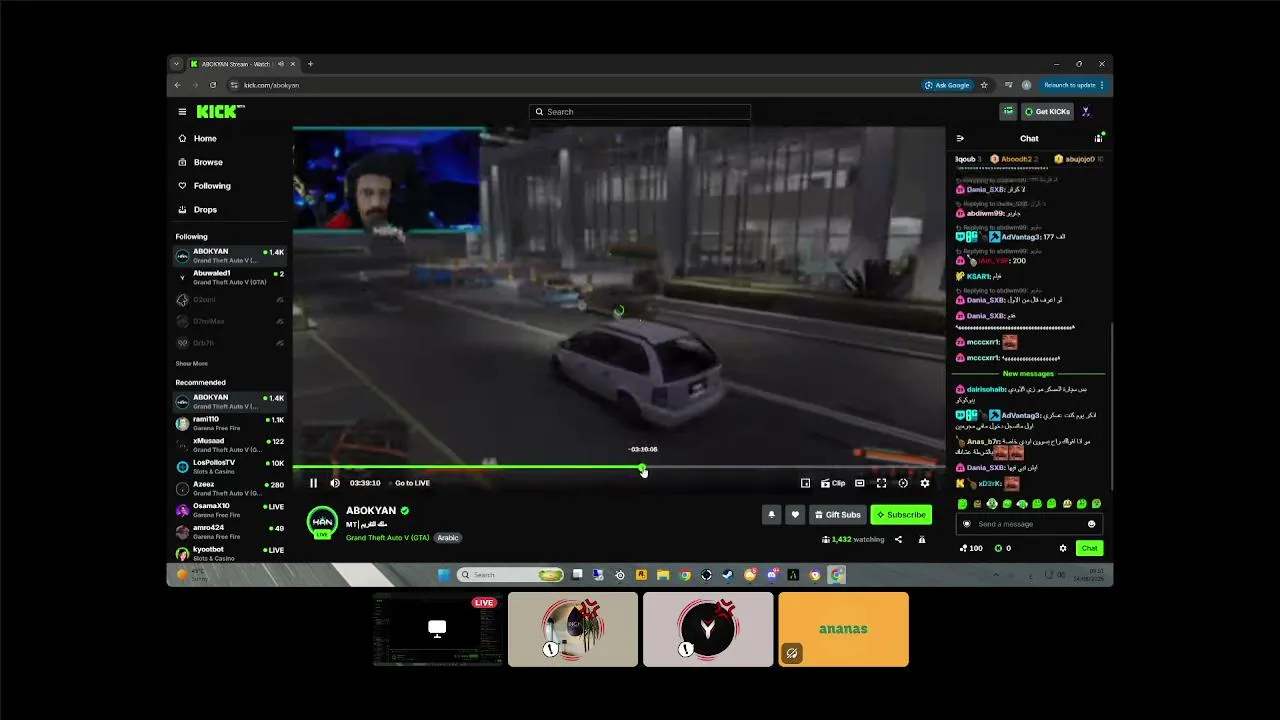Open the KICKs balance icon showing 0
The width and height of the screenshot is (1280, 720).
1003,548
